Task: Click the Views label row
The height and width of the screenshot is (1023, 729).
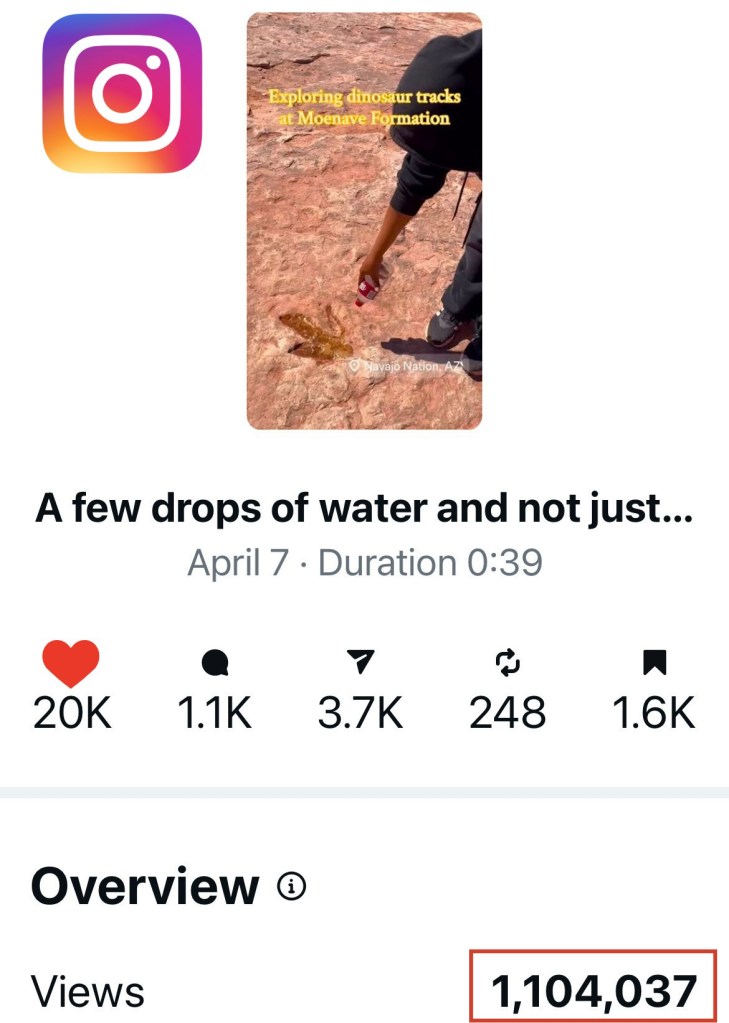Action: click(x=364, y=992)
